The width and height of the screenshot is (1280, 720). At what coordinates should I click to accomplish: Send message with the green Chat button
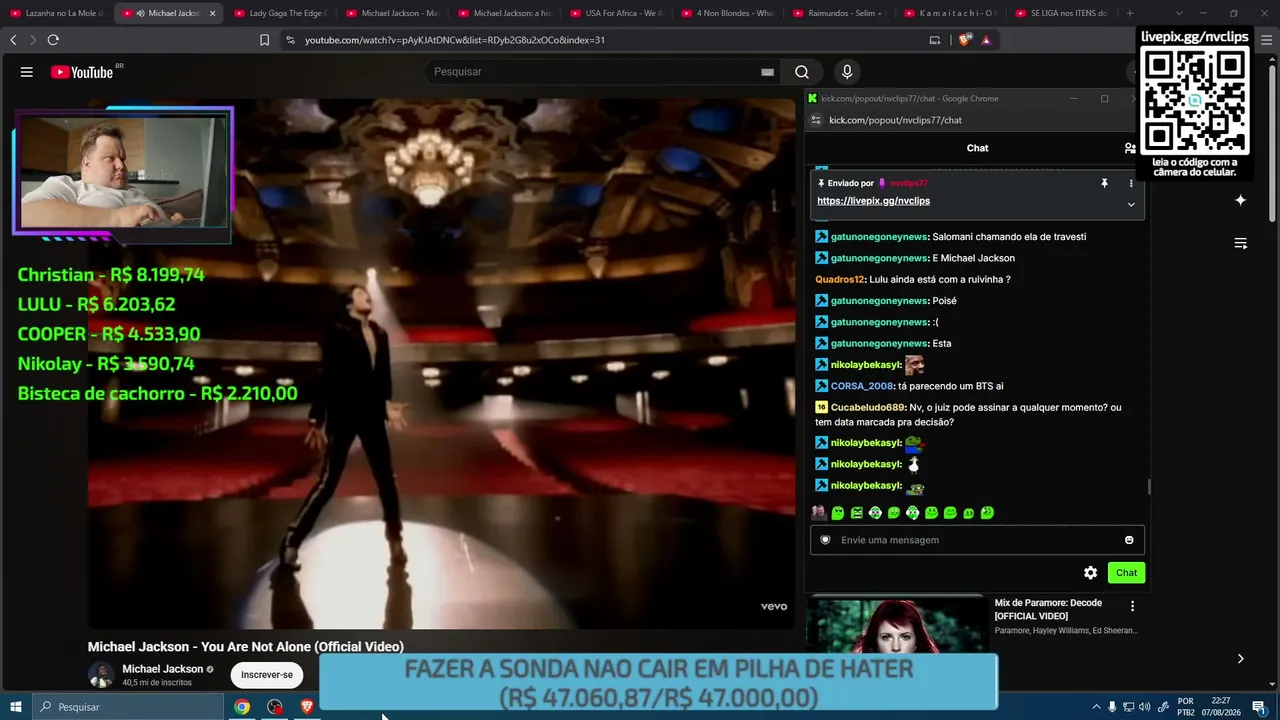(x=1126, y=573)
